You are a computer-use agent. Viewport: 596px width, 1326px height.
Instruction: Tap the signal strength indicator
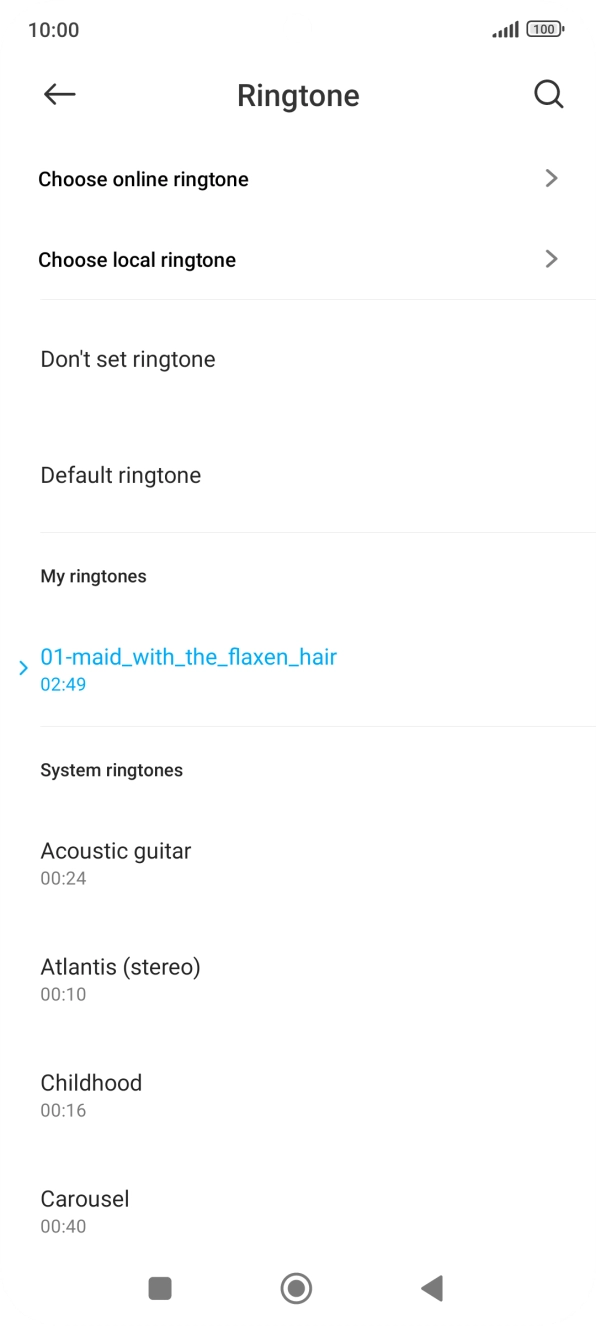pos(500,29)
